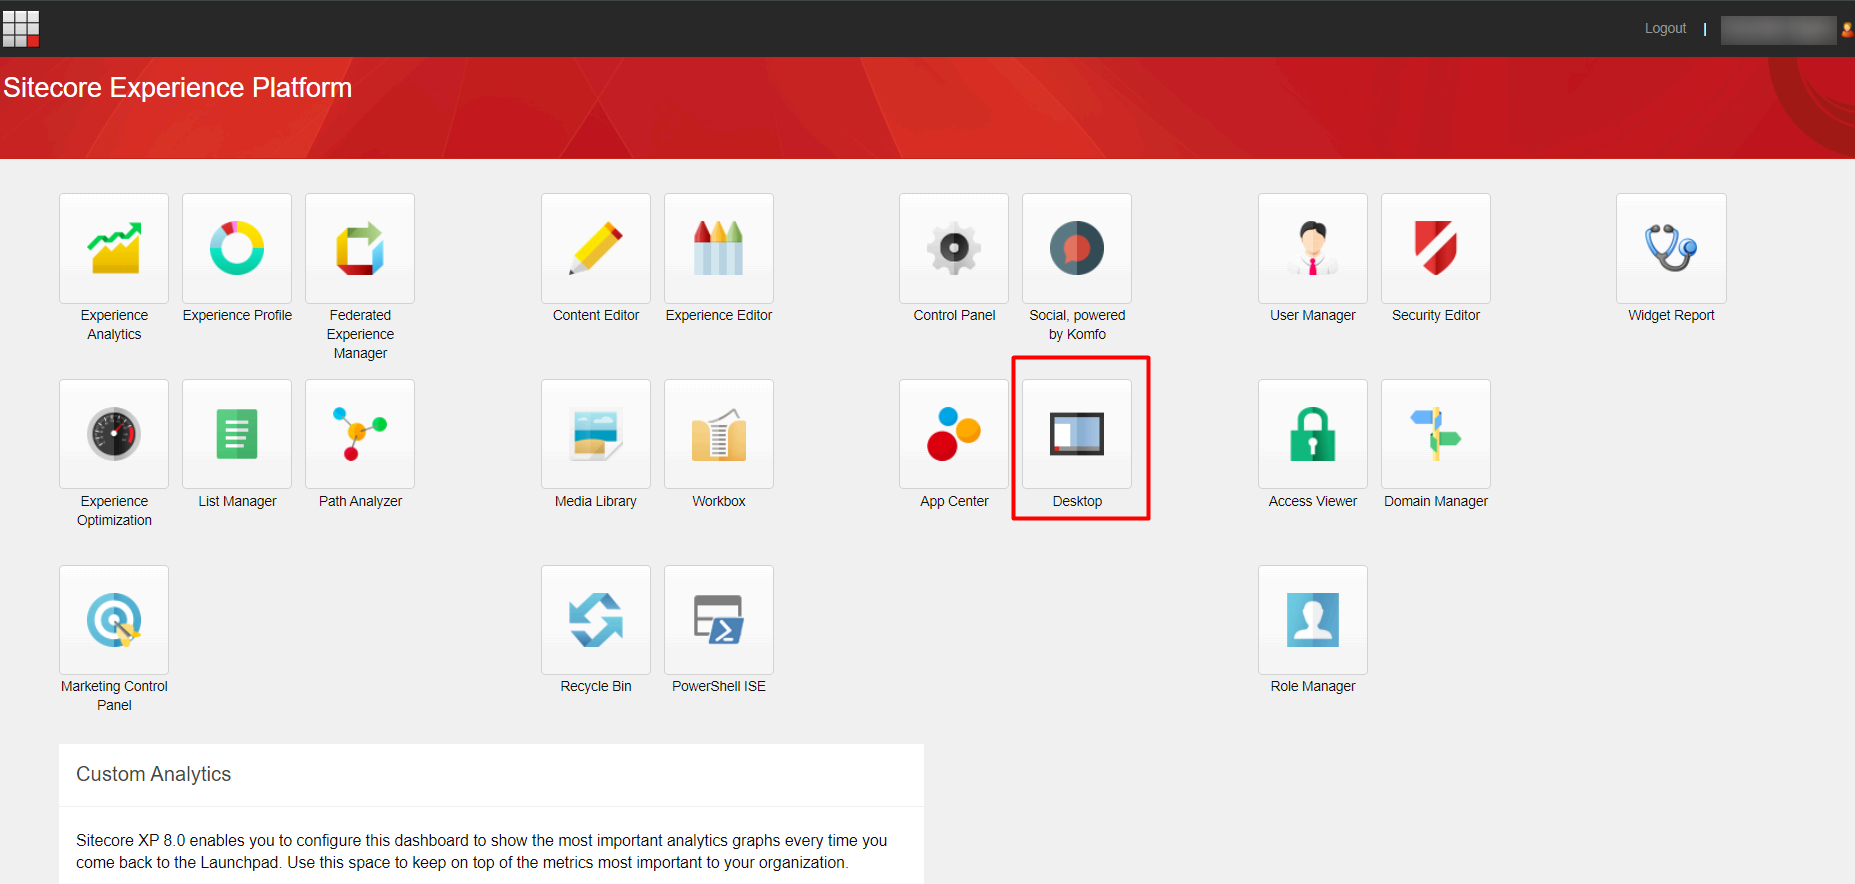Launch the Experience Editor
The height and width of the screenshot is (884, 1855).
719,248
